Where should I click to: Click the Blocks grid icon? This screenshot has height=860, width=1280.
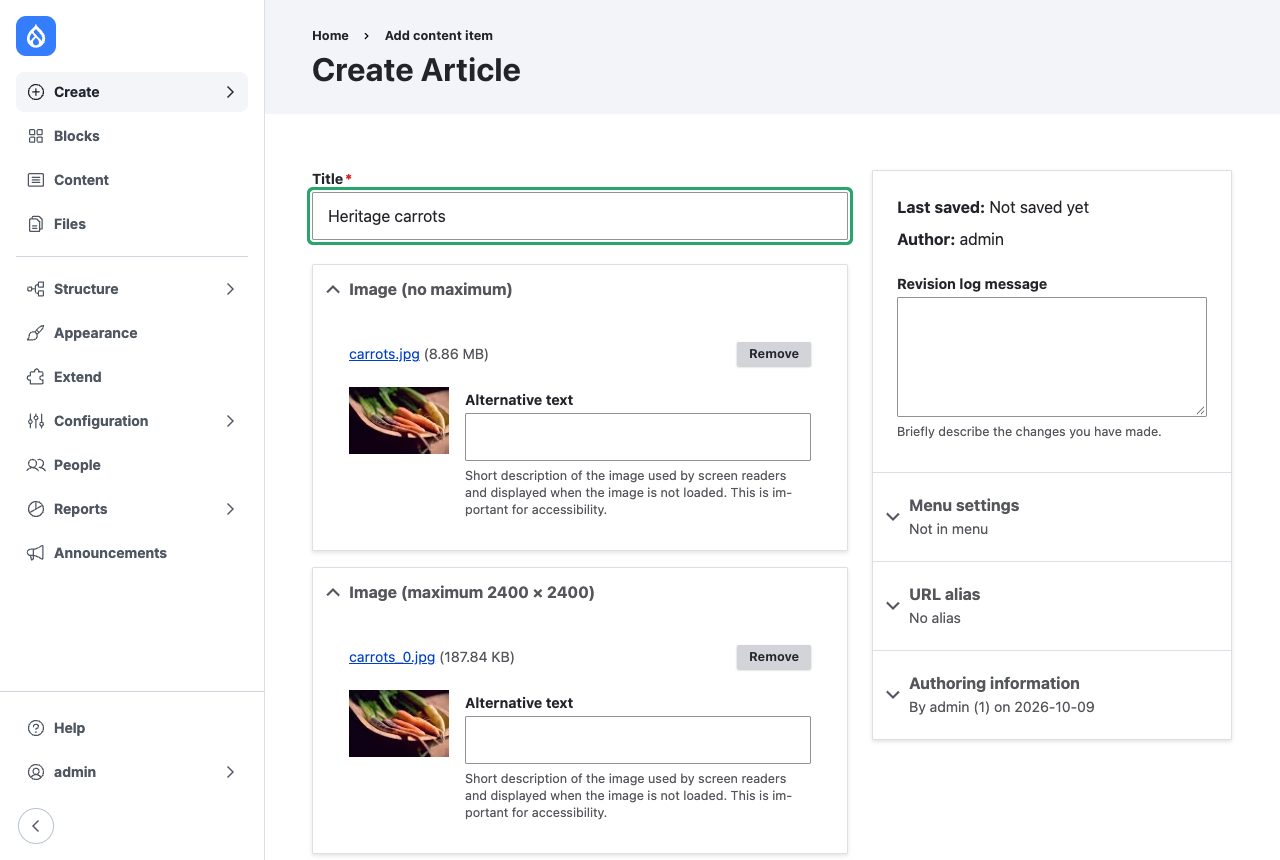[x=36, y=136]
